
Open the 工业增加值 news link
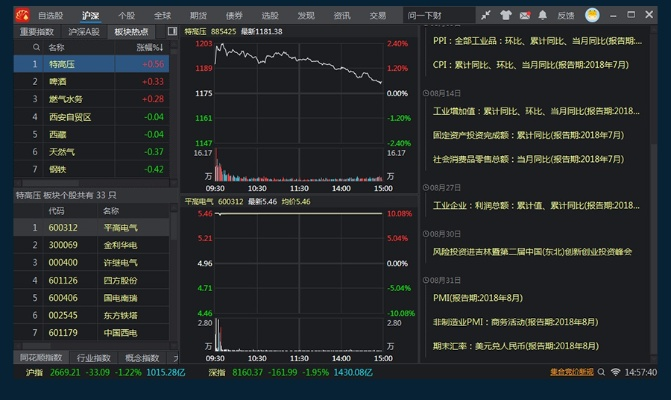536,111
